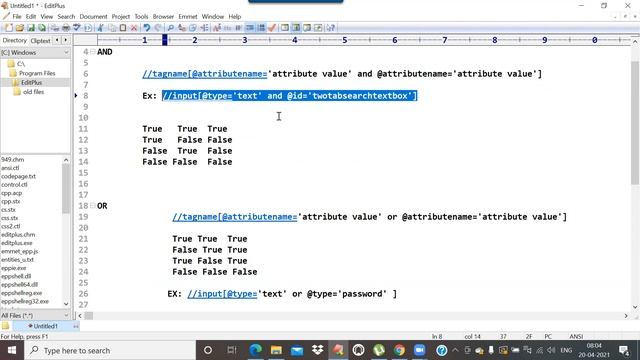This screenshot has width=640, height=360.
Task: Open the Project menu
Action: (121, 16)
